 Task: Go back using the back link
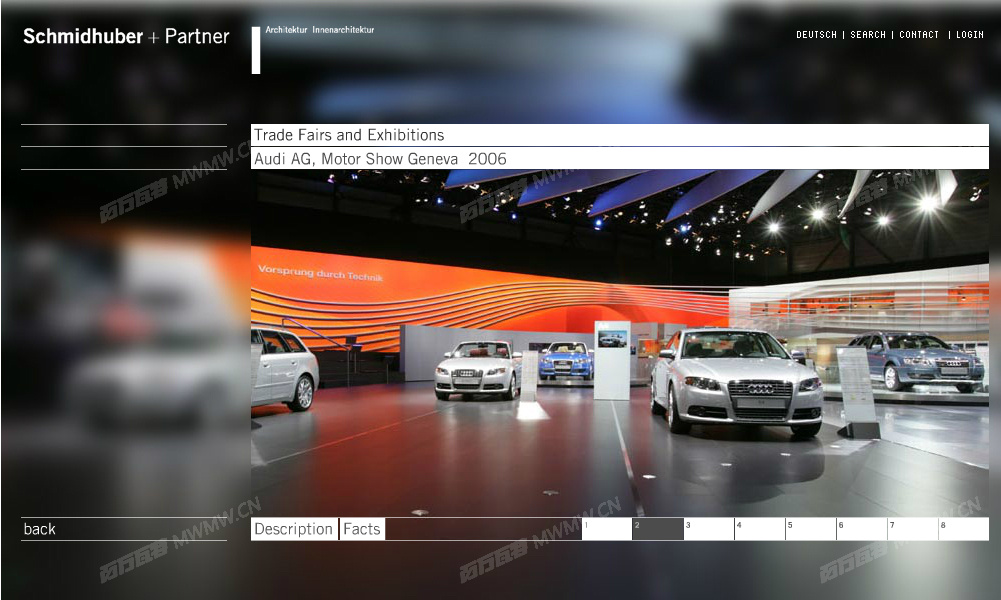tap(40, 529)
